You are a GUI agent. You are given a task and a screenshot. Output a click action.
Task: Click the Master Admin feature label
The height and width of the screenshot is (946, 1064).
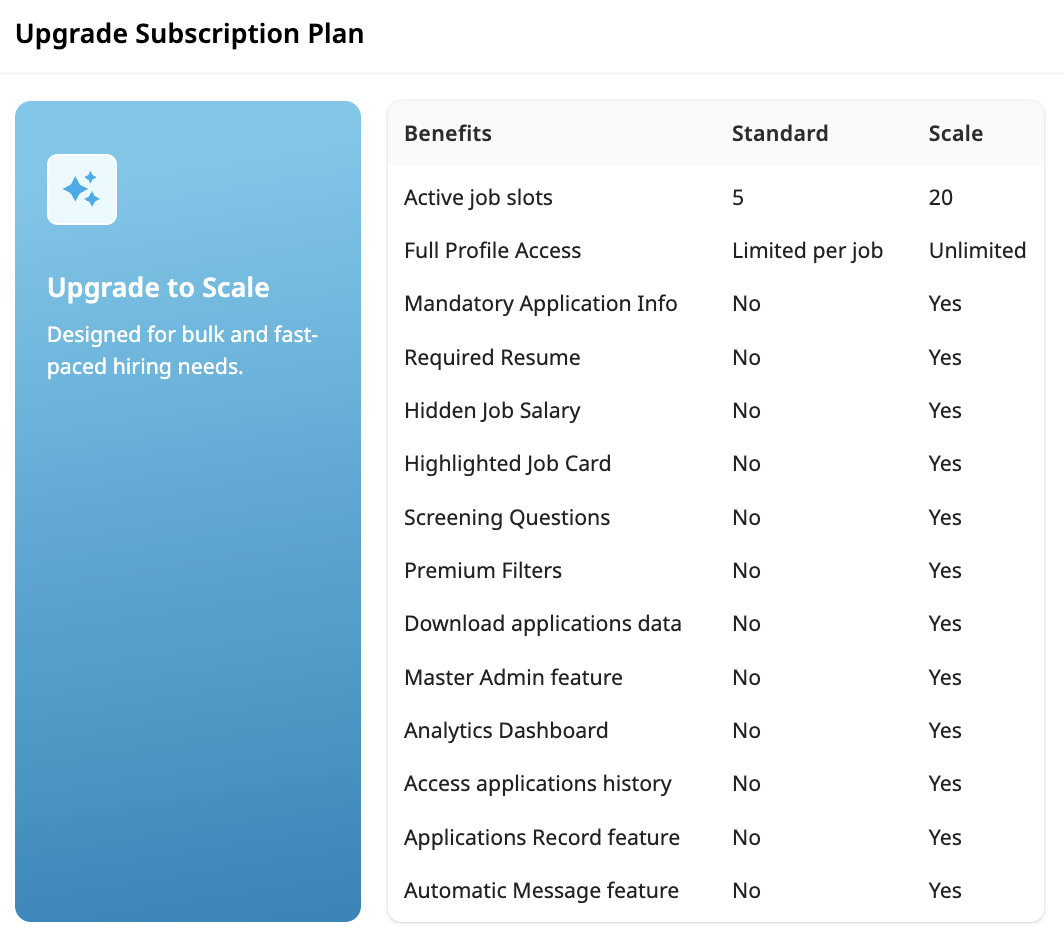point(513,678)
